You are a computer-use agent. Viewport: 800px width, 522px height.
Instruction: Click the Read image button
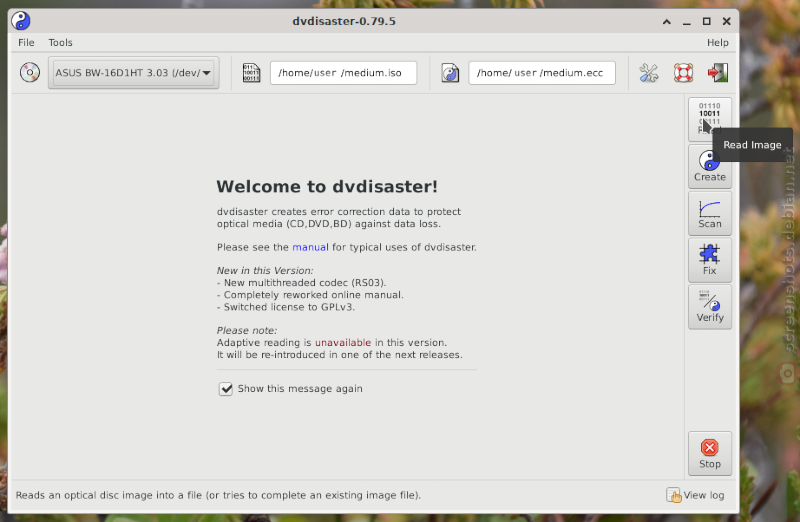pos(710,119)
